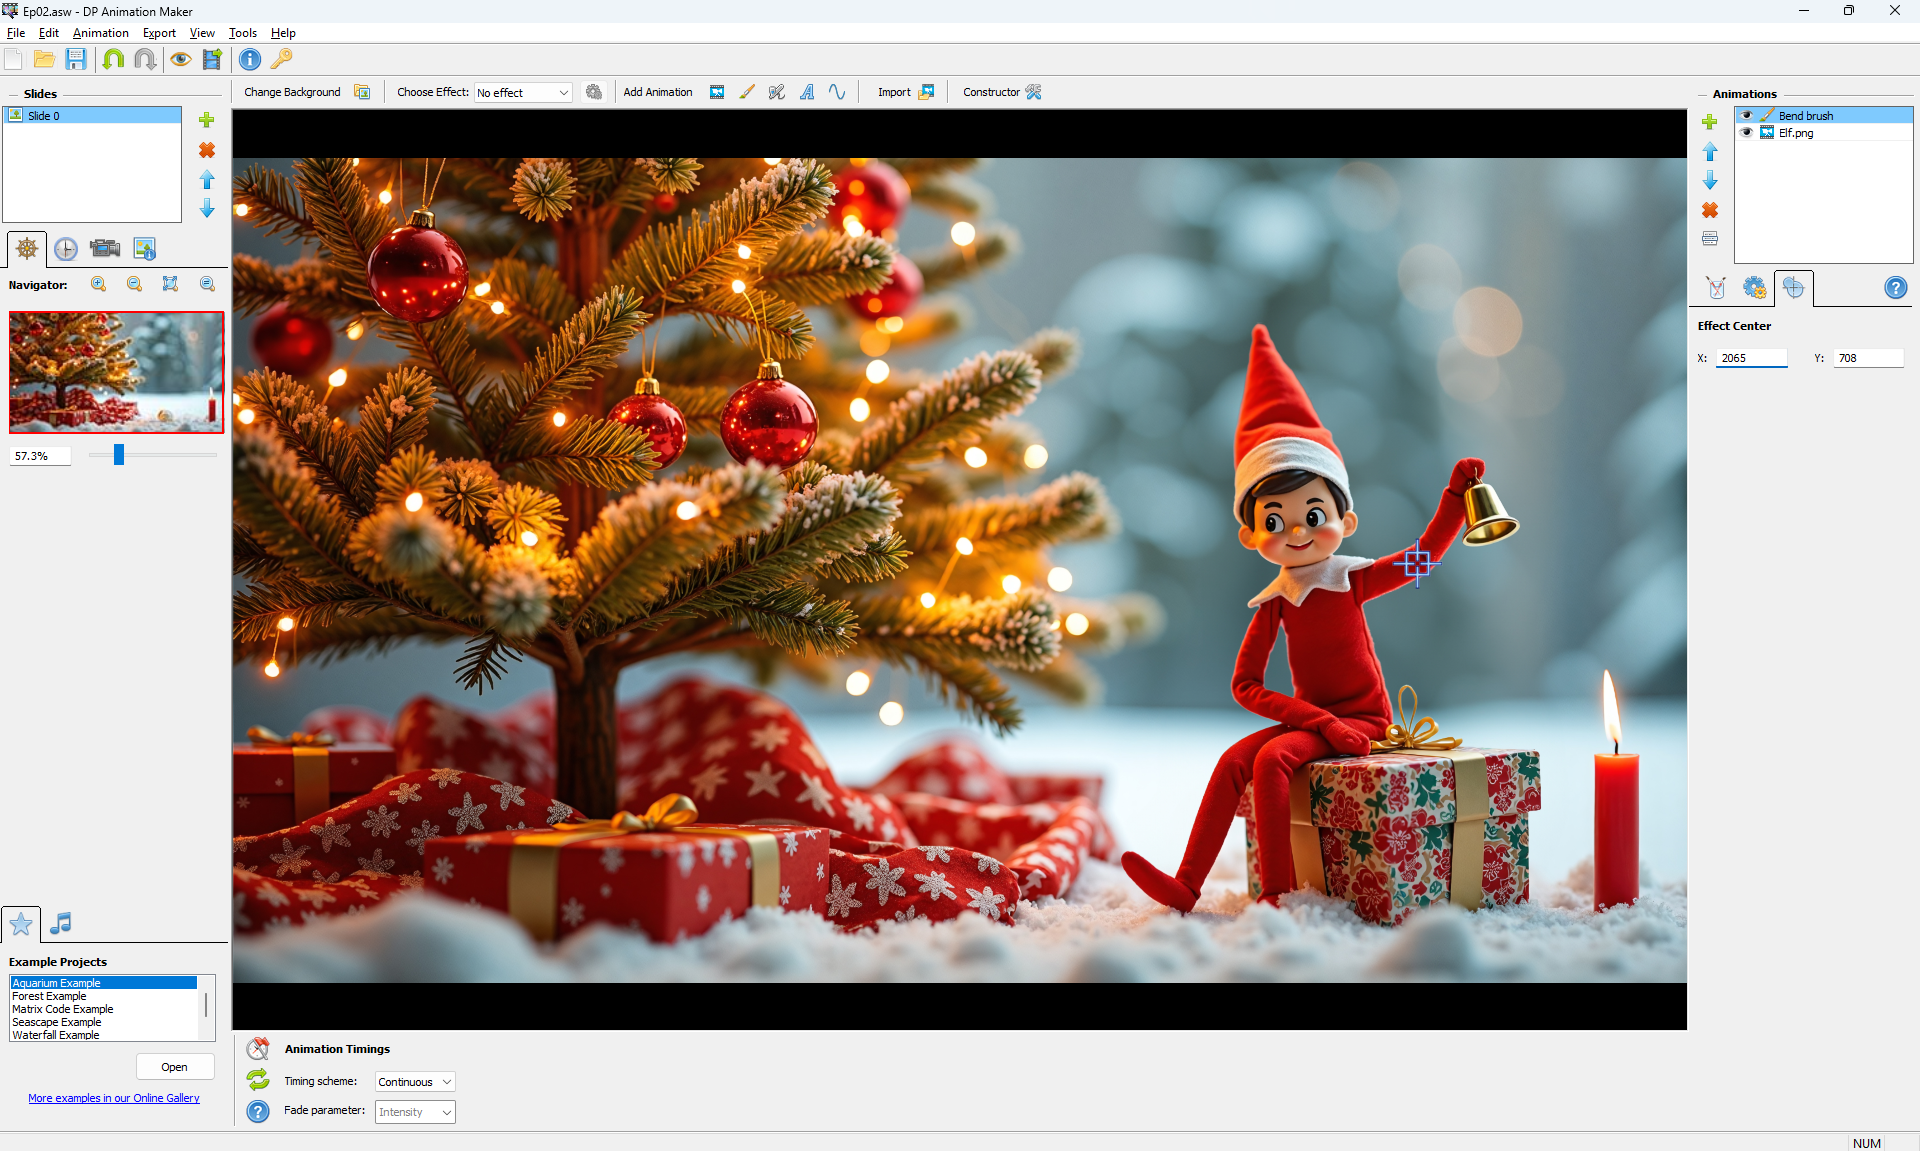
Task: Click the Save project icon
Action: 76,59
